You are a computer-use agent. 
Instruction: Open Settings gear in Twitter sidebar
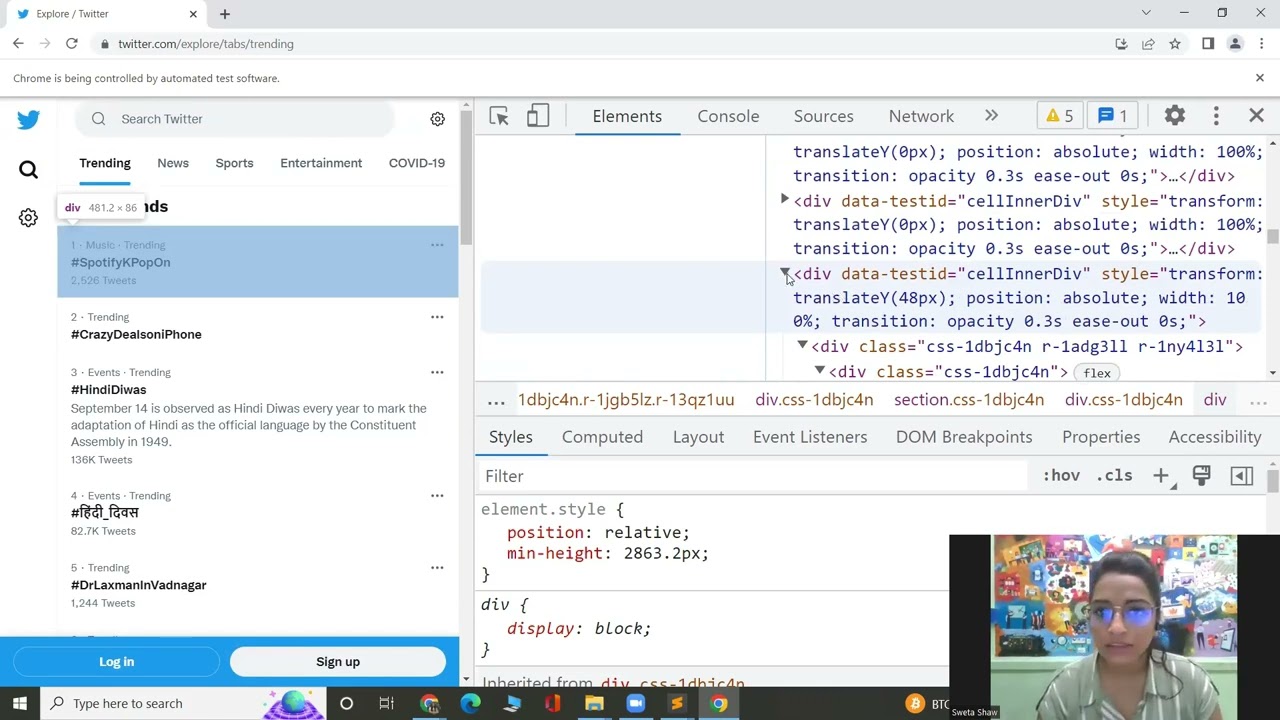coord(28,218)
